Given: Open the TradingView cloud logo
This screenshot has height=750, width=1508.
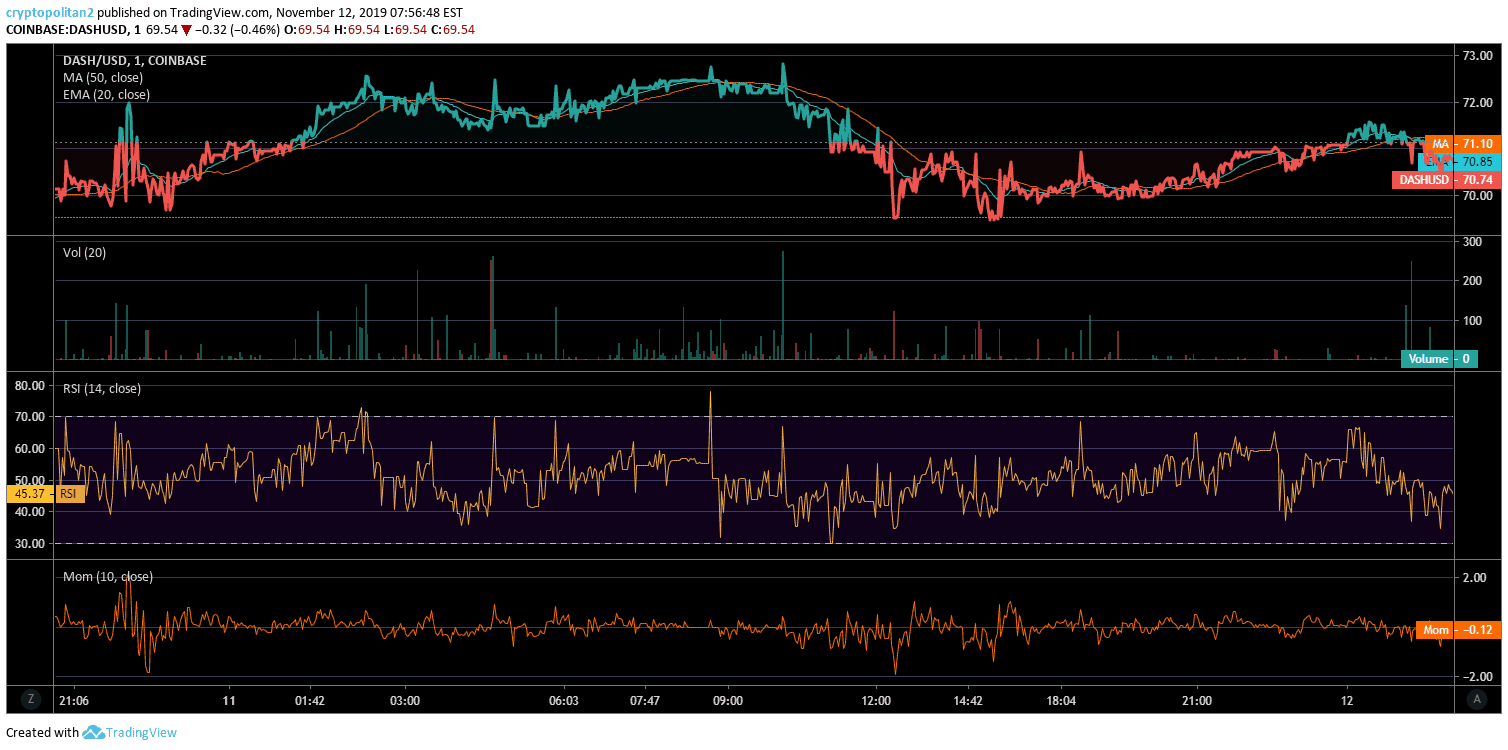Looking at the screenshot, I should click(94, 733).
